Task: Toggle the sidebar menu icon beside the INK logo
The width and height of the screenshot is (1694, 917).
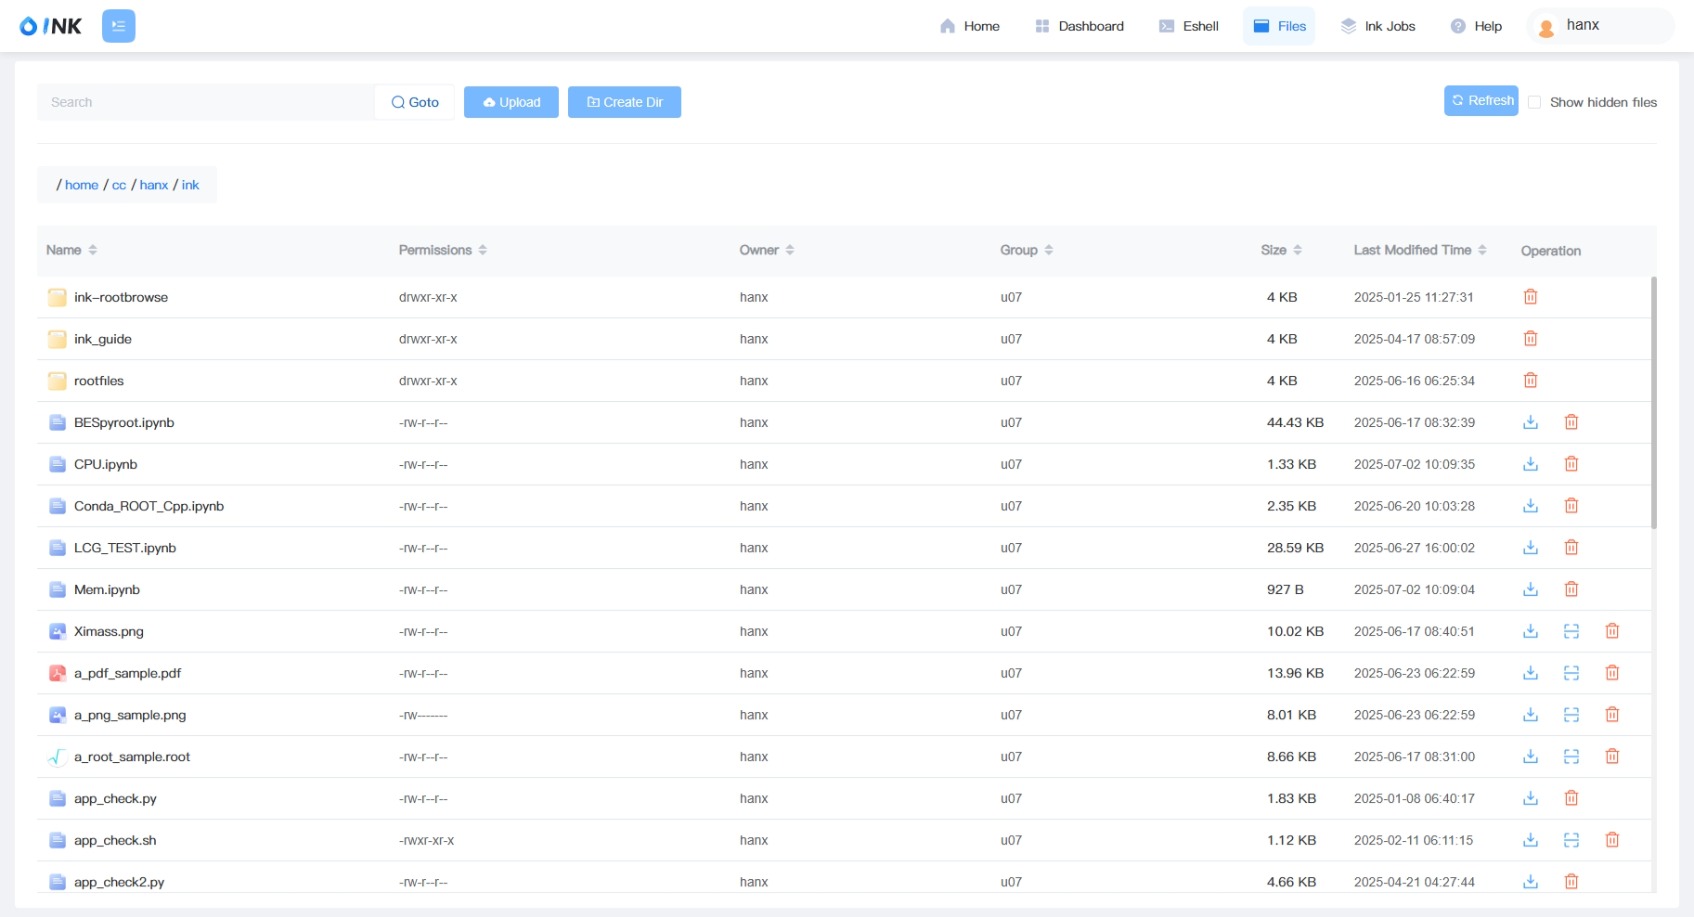Action: (x=118, y=26)
